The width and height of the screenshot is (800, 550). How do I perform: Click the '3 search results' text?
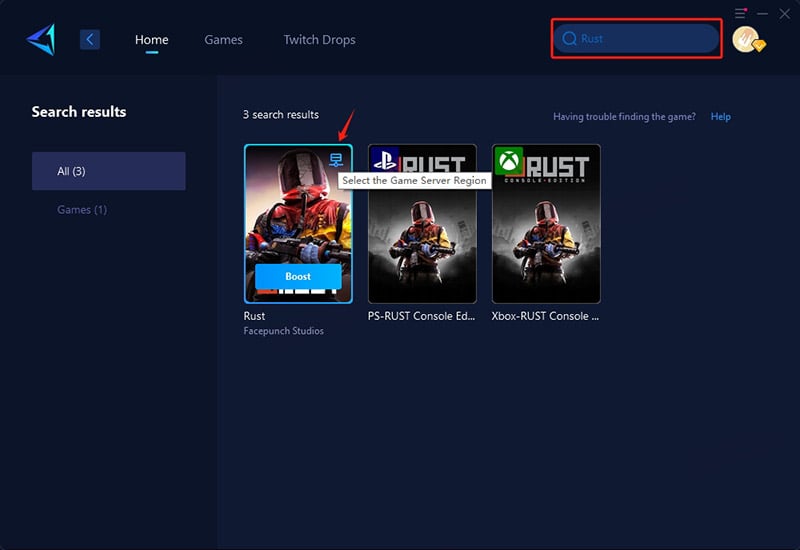281,115
